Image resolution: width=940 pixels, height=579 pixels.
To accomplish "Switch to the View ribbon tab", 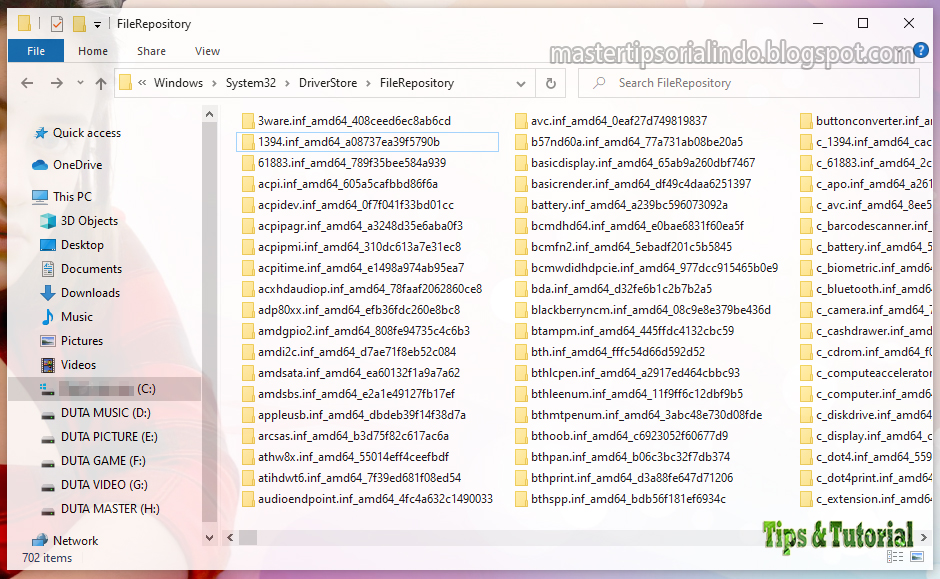I will (x=207, y=50).
